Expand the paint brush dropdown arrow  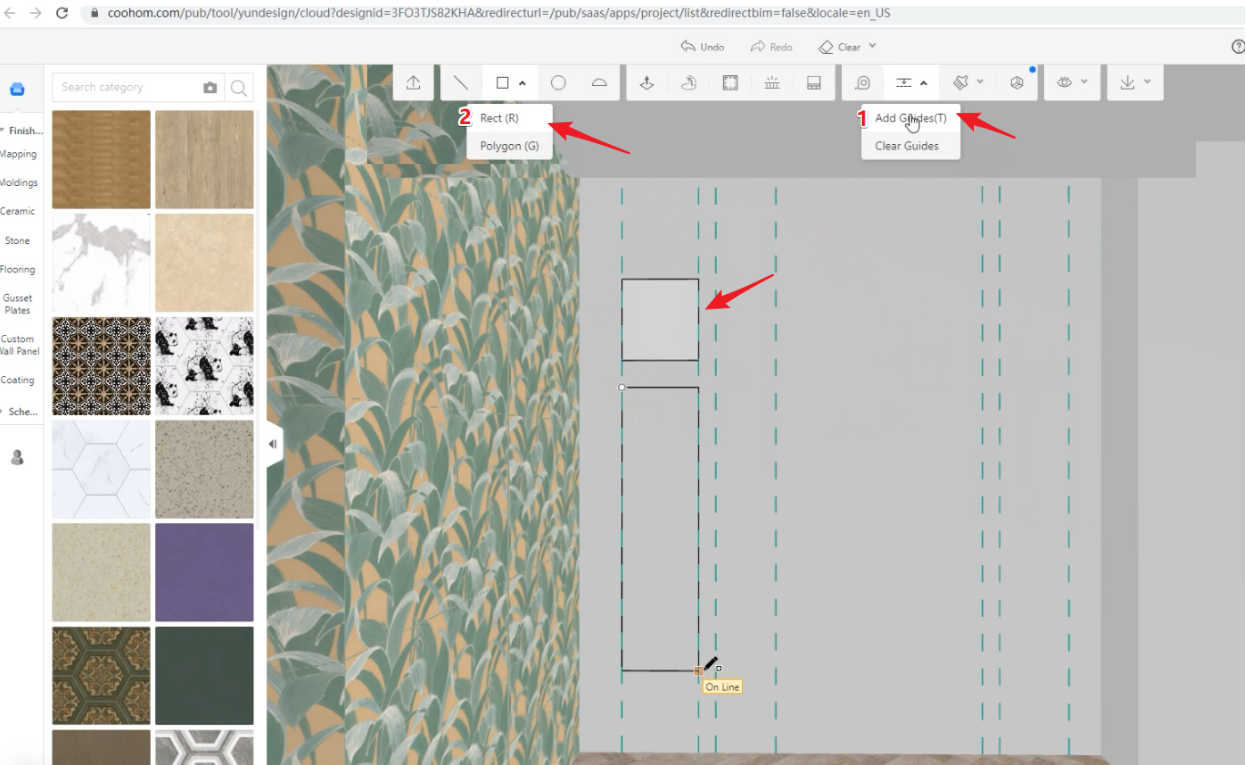(980, 83)
